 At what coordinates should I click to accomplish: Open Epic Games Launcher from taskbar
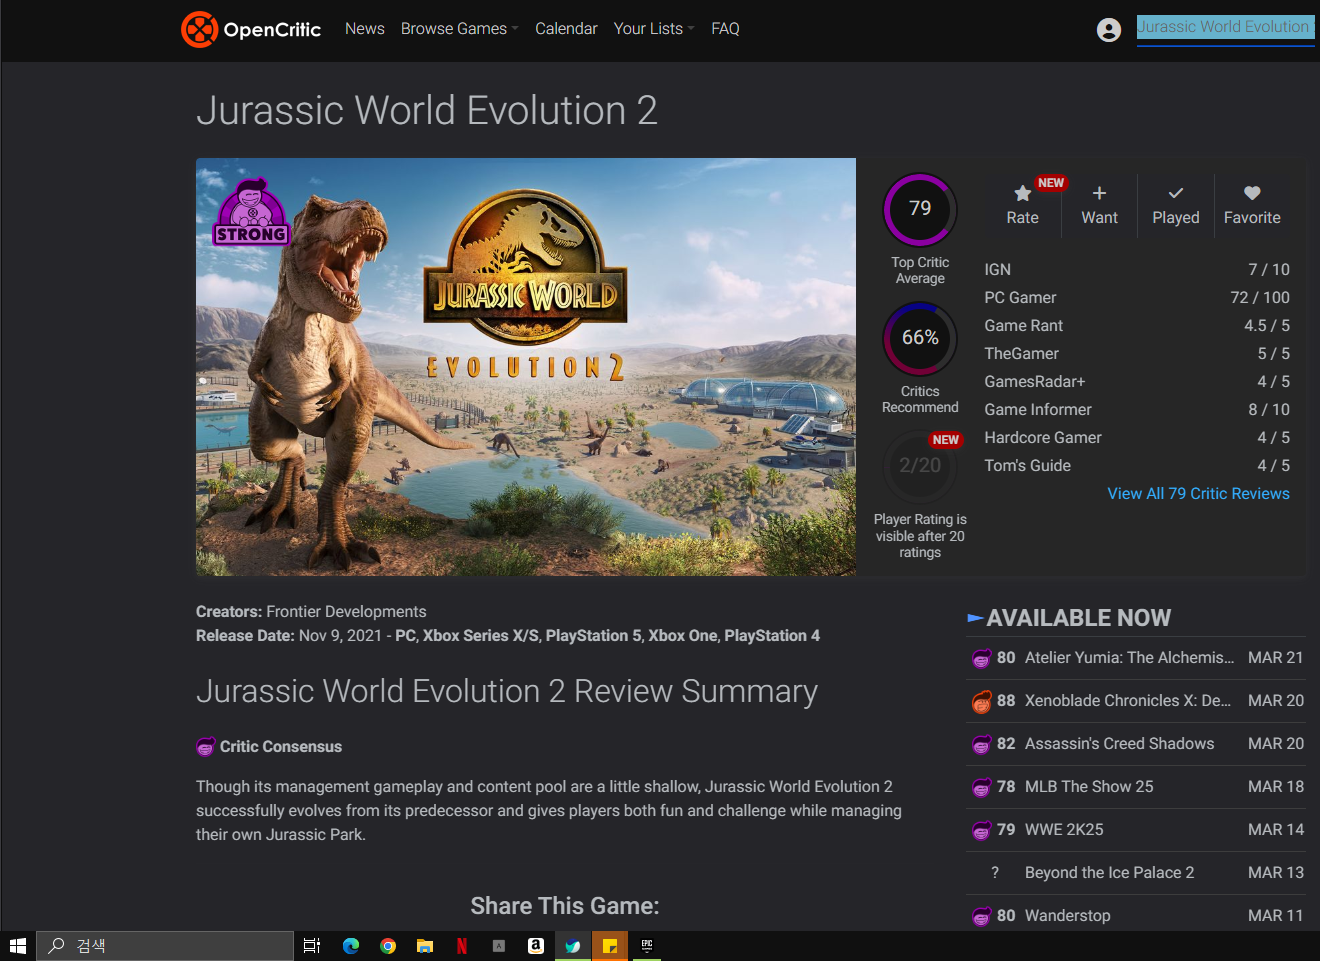pyautogui.click(x=647, y=946)
